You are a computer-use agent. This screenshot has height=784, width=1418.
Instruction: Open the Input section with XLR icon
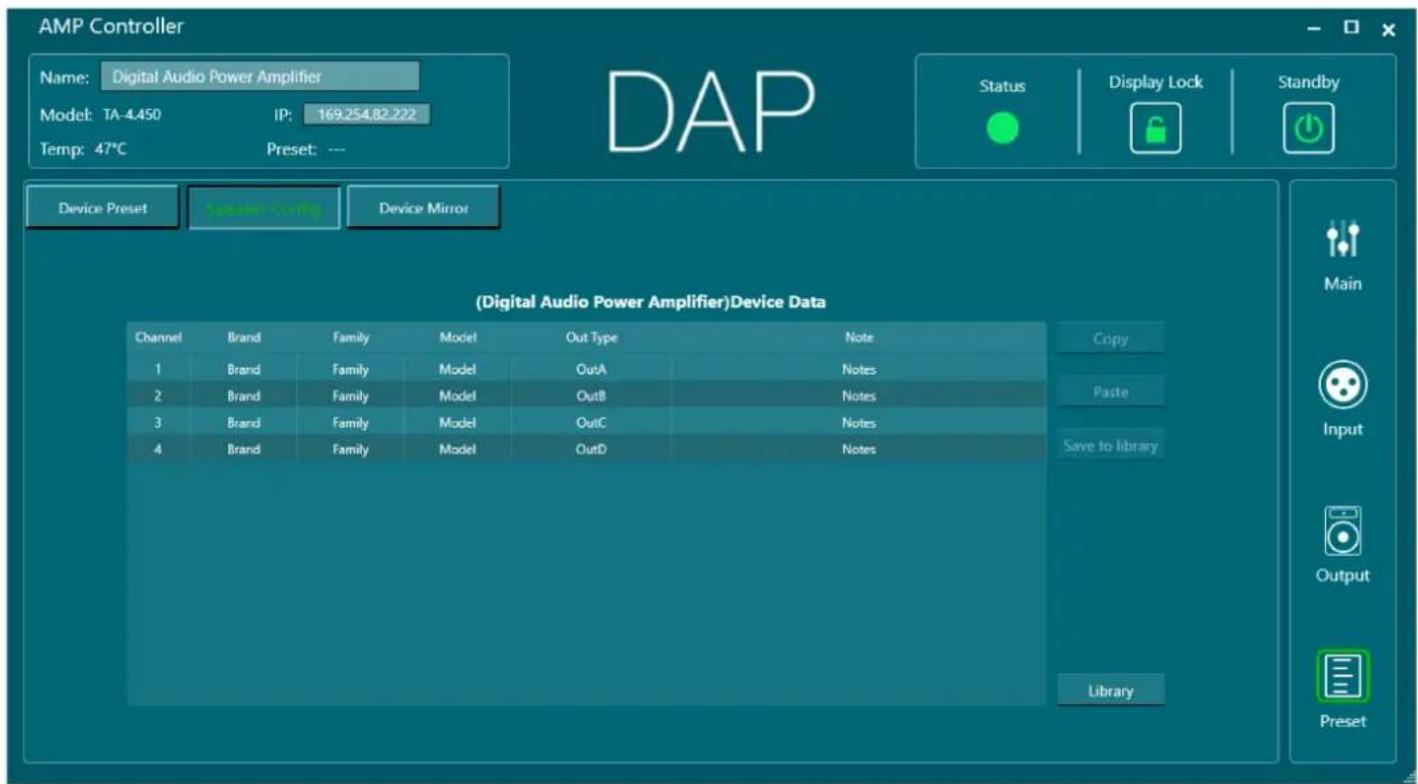[1343, 400]
